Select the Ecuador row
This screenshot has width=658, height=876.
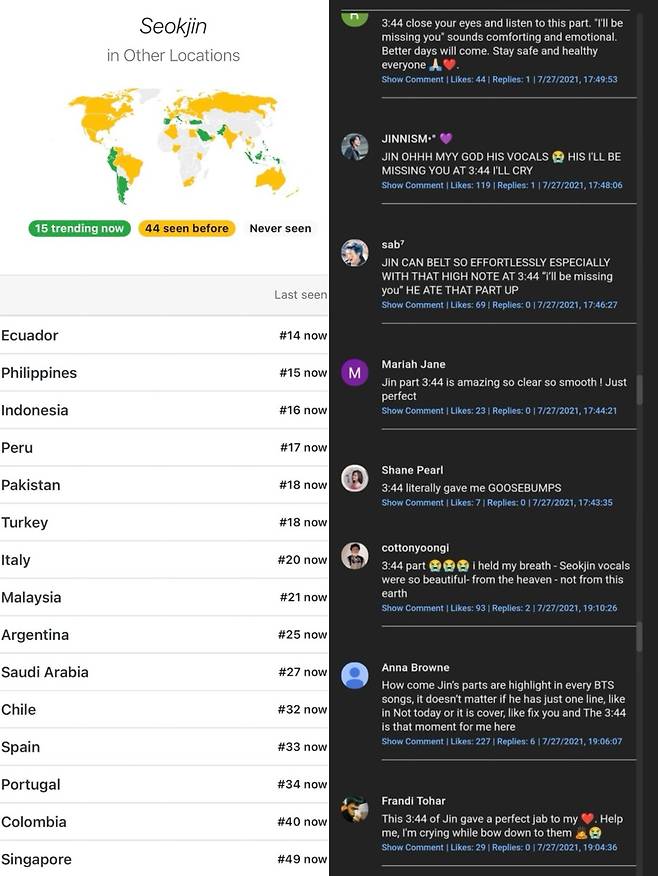(164, 335)
